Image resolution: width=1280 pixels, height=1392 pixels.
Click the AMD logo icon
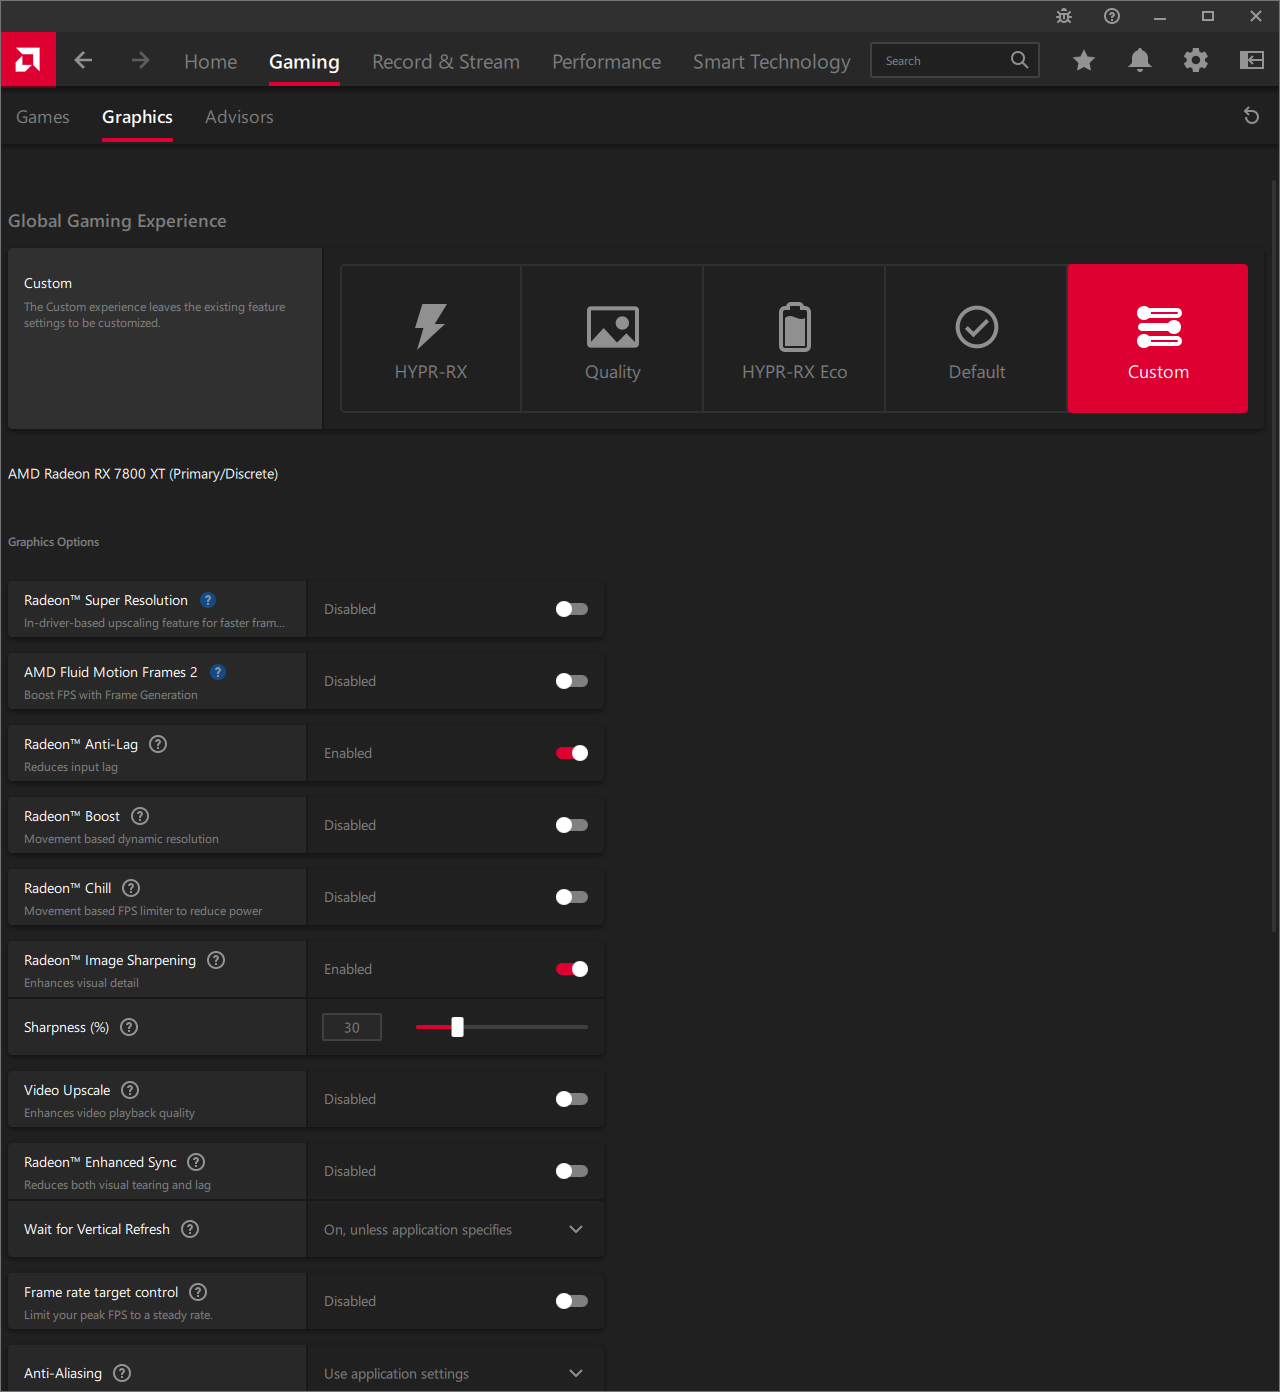(x=28, y=60)
